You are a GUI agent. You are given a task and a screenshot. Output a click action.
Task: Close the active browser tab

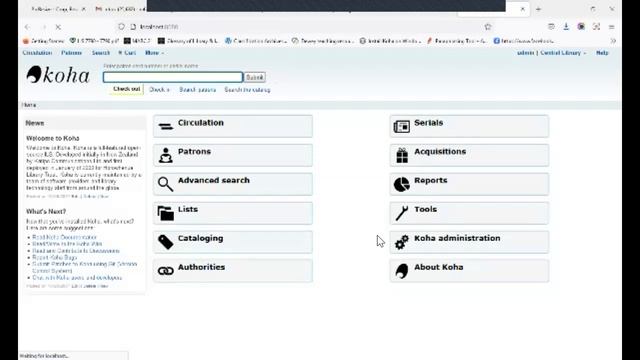[522, 9]
